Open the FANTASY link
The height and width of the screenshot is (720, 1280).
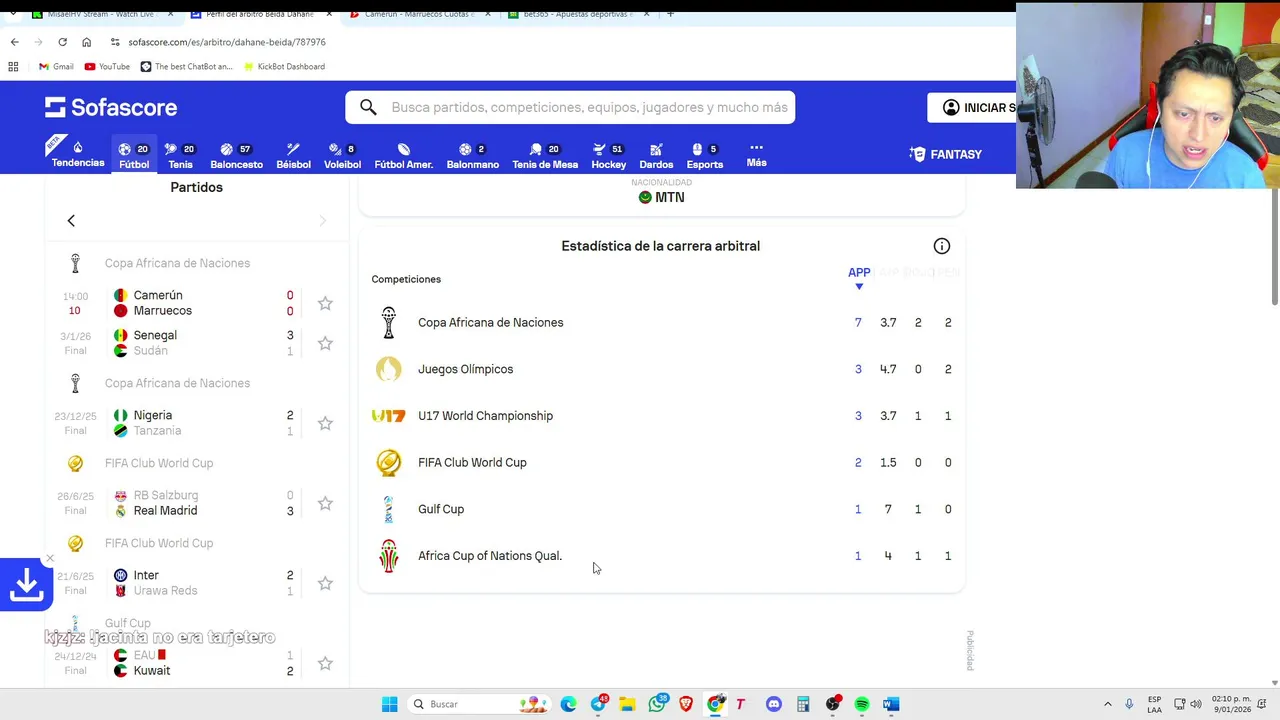tap(945, 154)
